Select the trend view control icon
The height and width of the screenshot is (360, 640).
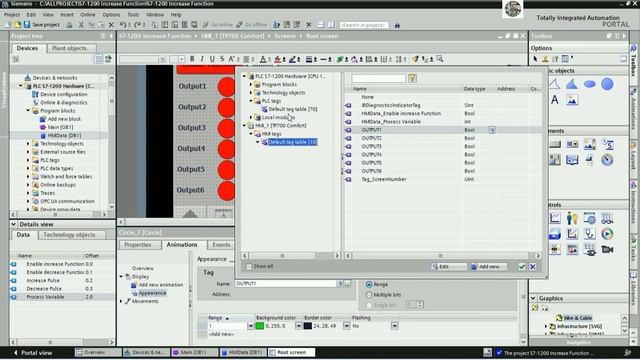[x=555, y=218]
